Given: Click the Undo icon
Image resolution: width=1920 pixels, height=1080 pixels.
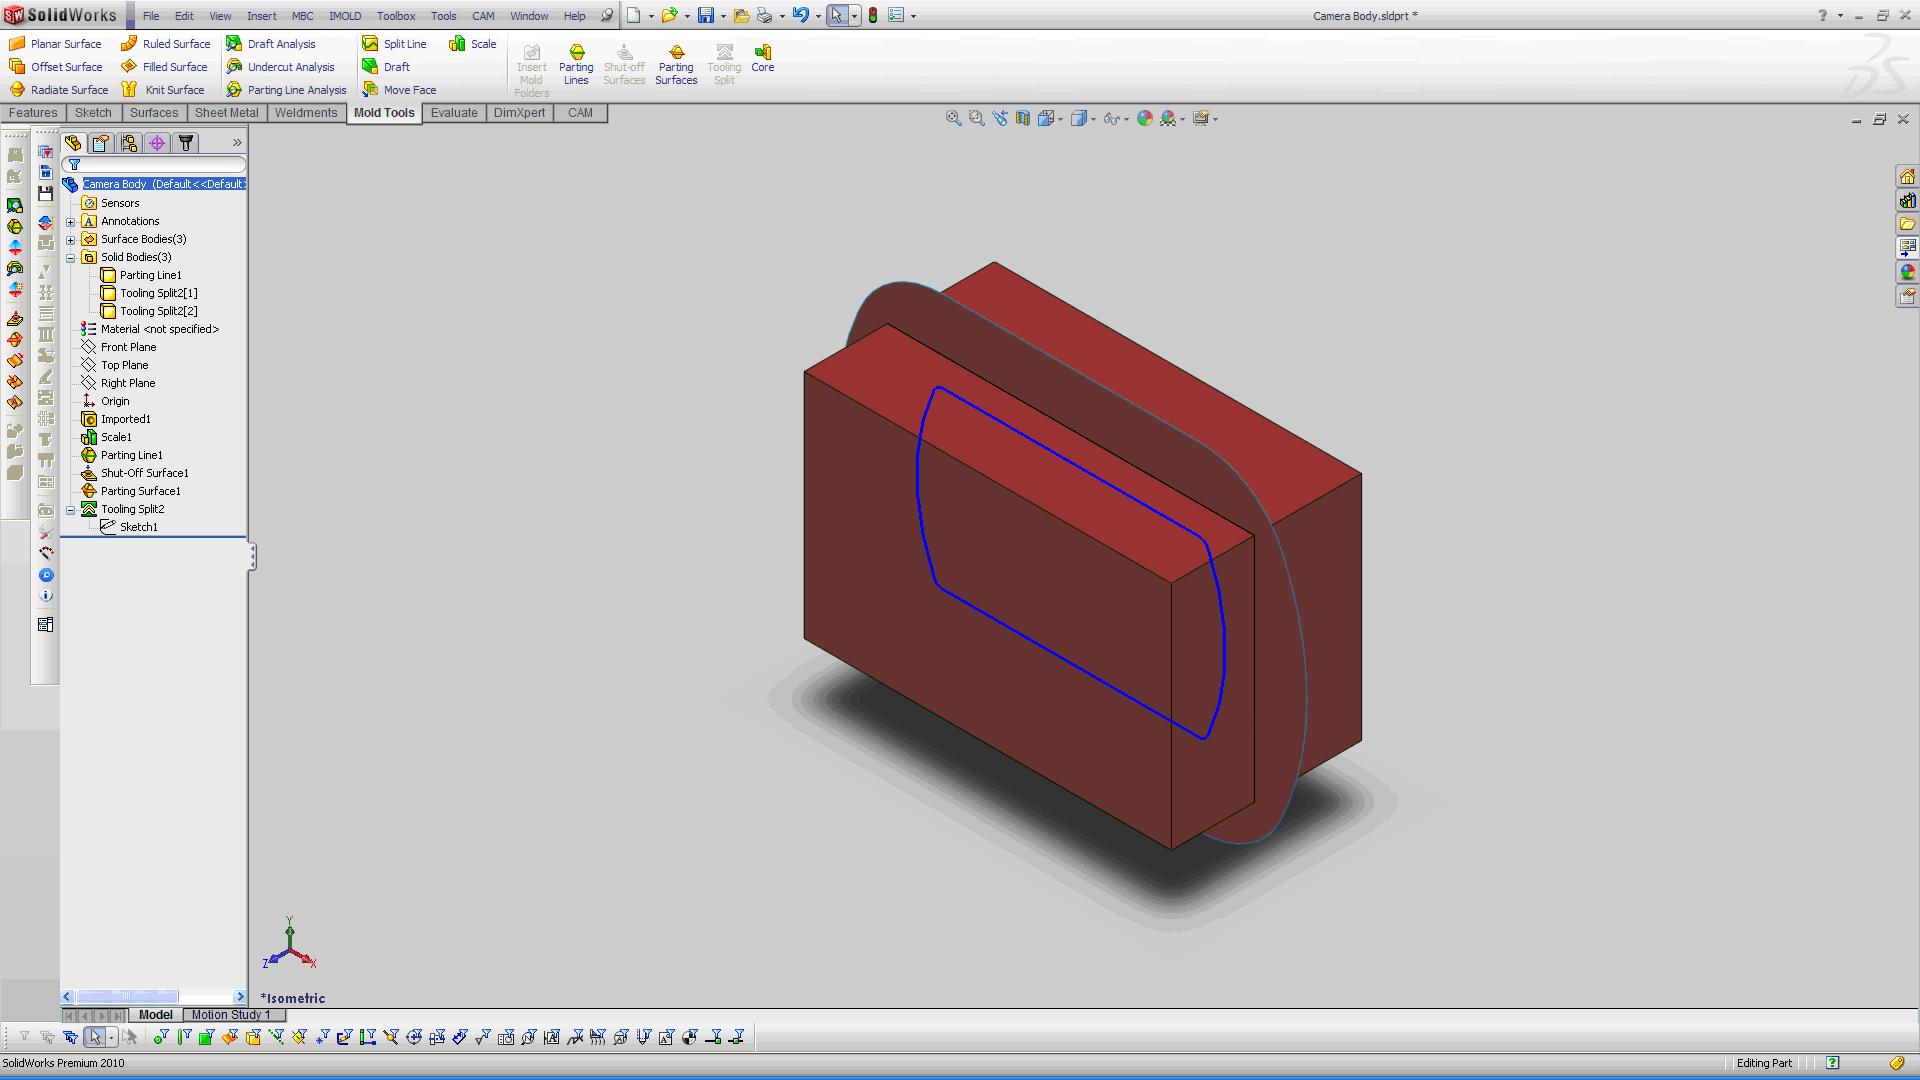Looking at the screenshot, I should tap(800, 15).
